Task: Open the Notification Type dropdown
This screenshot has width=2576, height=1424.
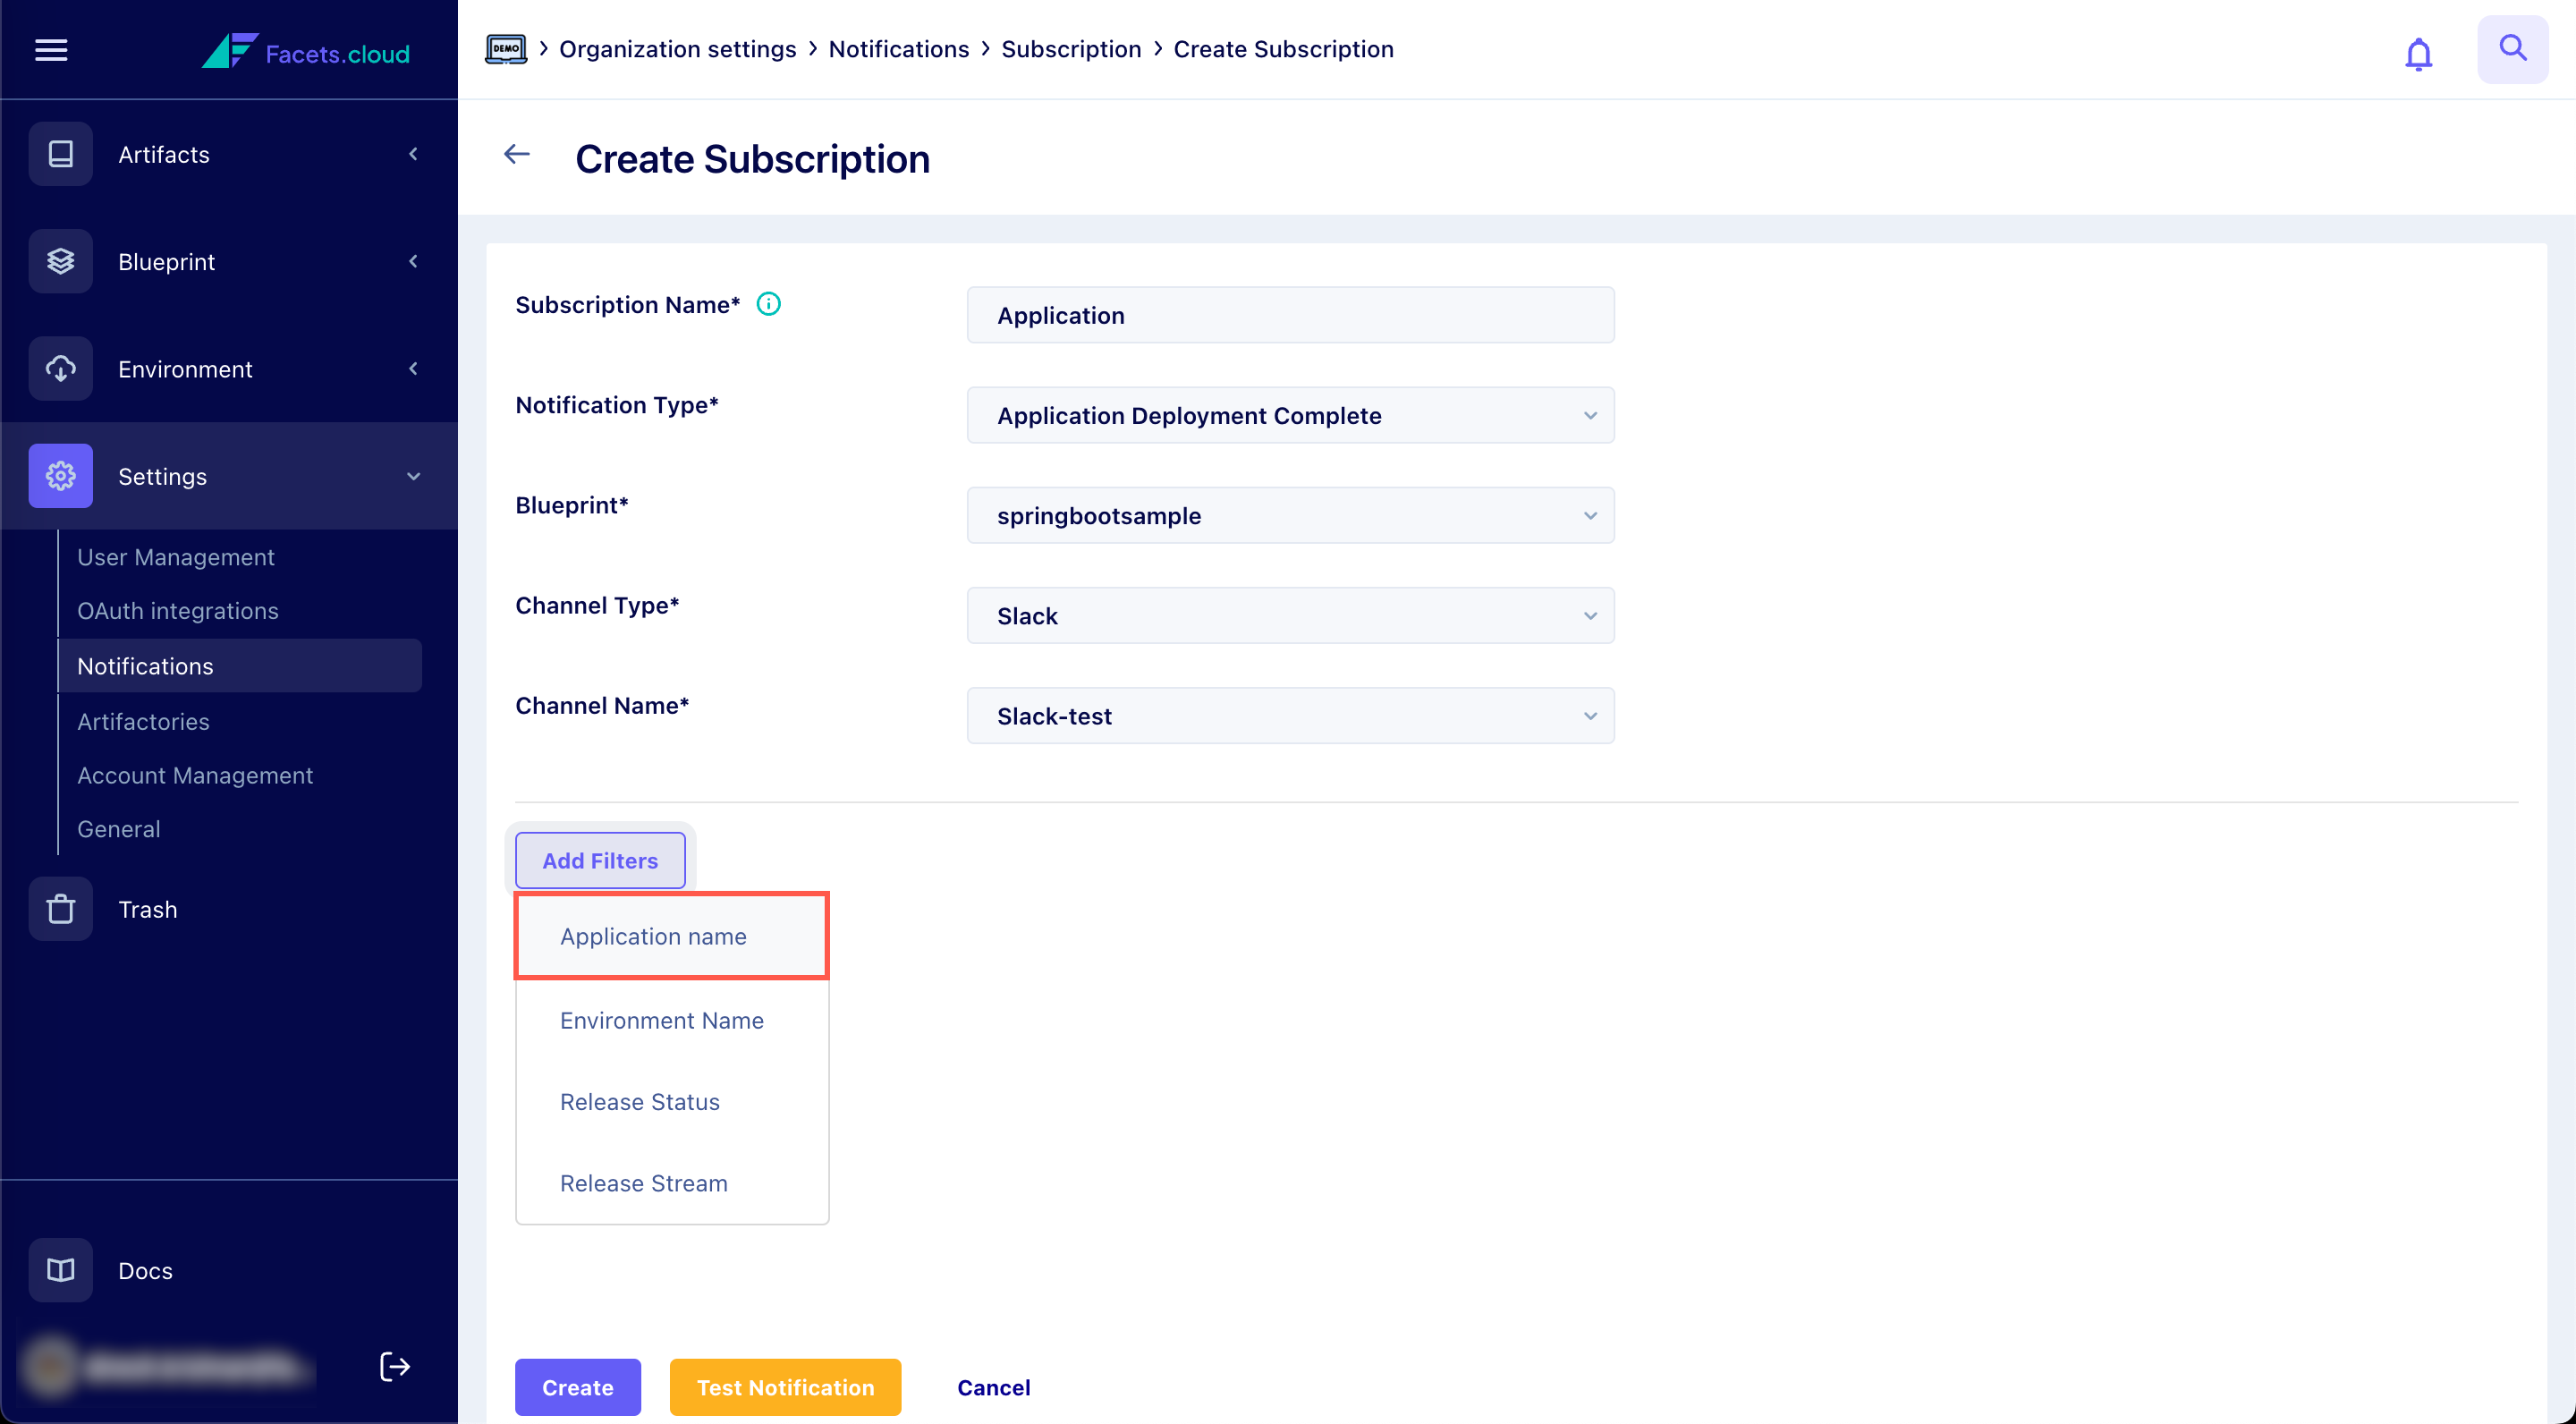Action: [1290, 415]
